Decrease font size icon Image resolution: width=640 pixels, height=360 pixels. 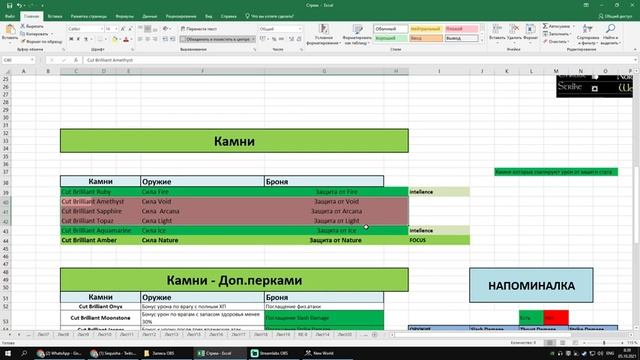[130, 29]
